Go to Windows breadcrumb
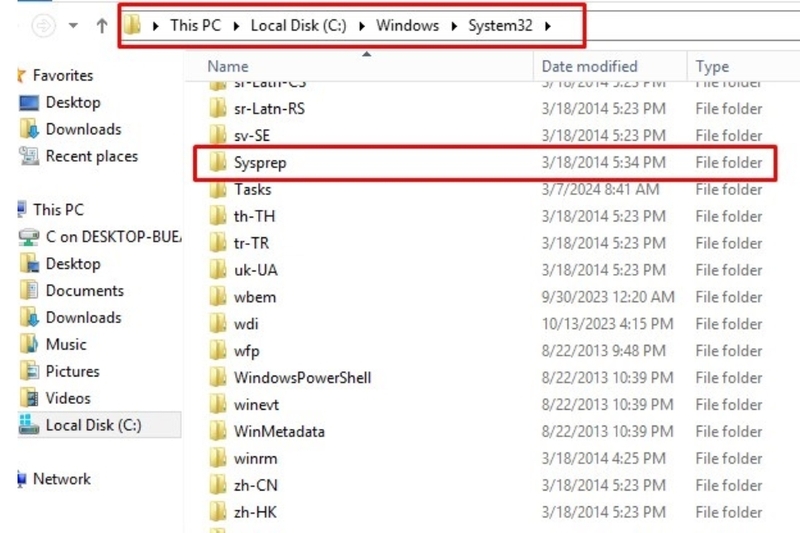The height and width of the screenshot is (533, 800). (407, 26)
